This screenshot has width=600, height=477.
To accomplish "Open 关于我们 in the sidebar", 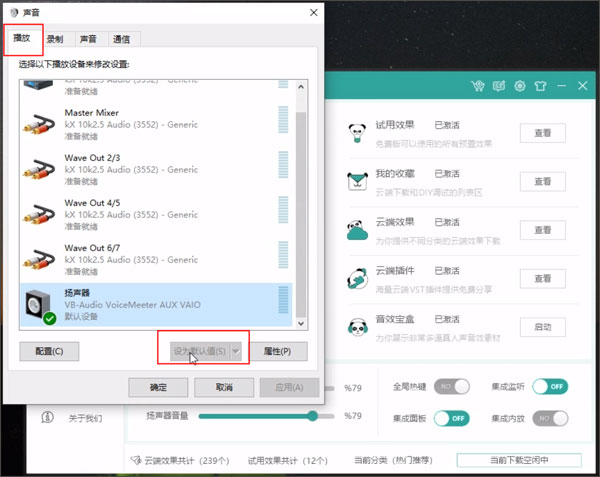I will [85, 418].
